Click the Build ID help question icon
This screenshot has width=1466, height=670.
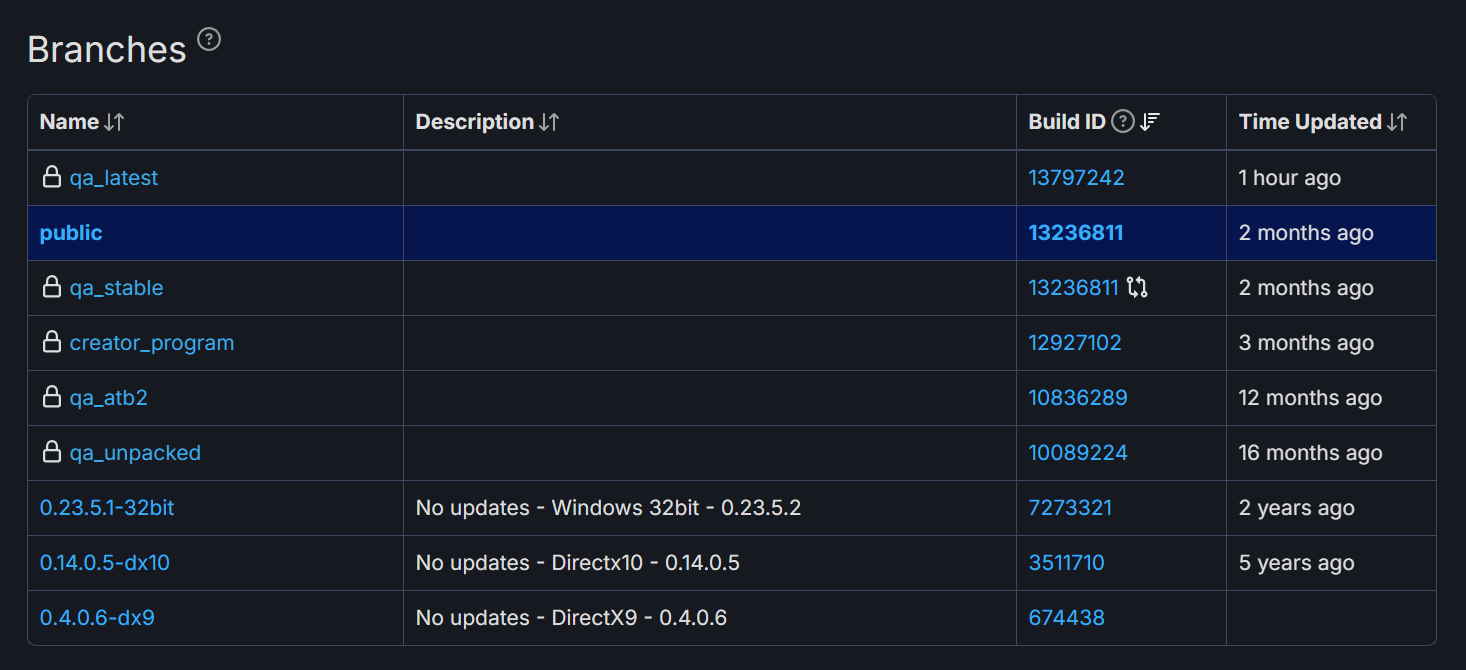pyautogui.click(x=1123, y=122)
